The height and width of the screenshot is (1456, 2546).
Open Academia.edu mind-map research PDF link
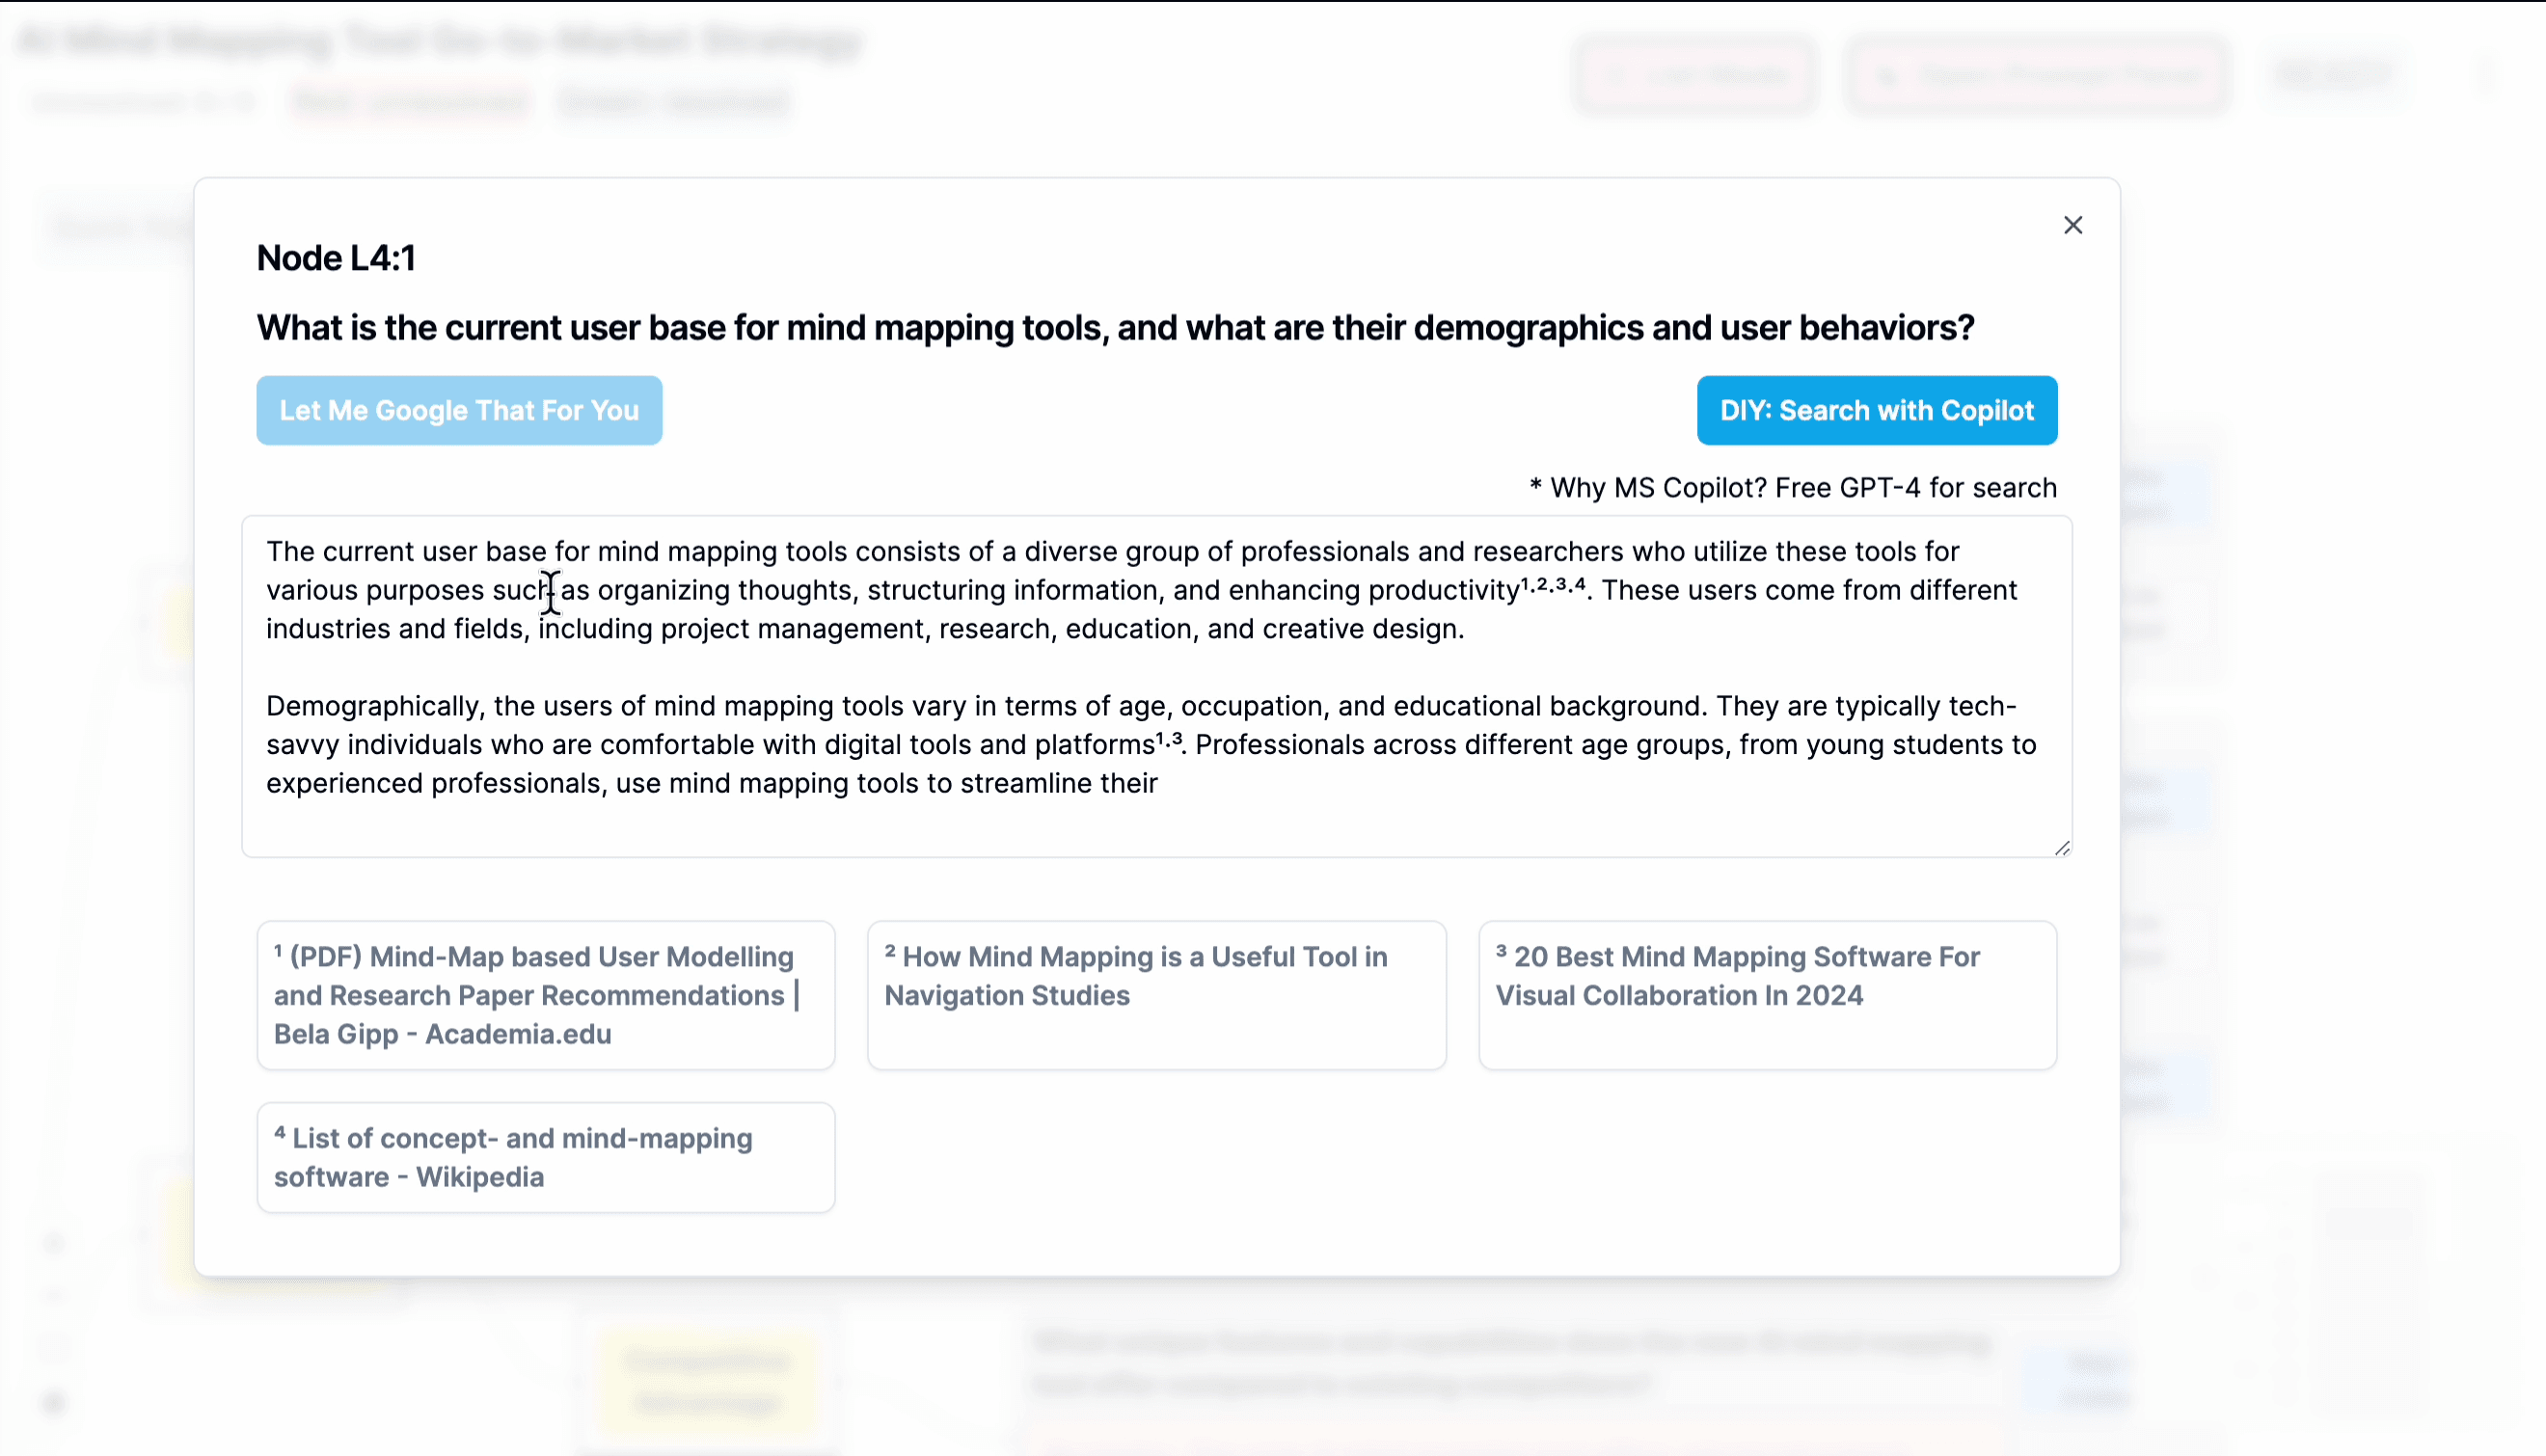click(x=548, y=994)
